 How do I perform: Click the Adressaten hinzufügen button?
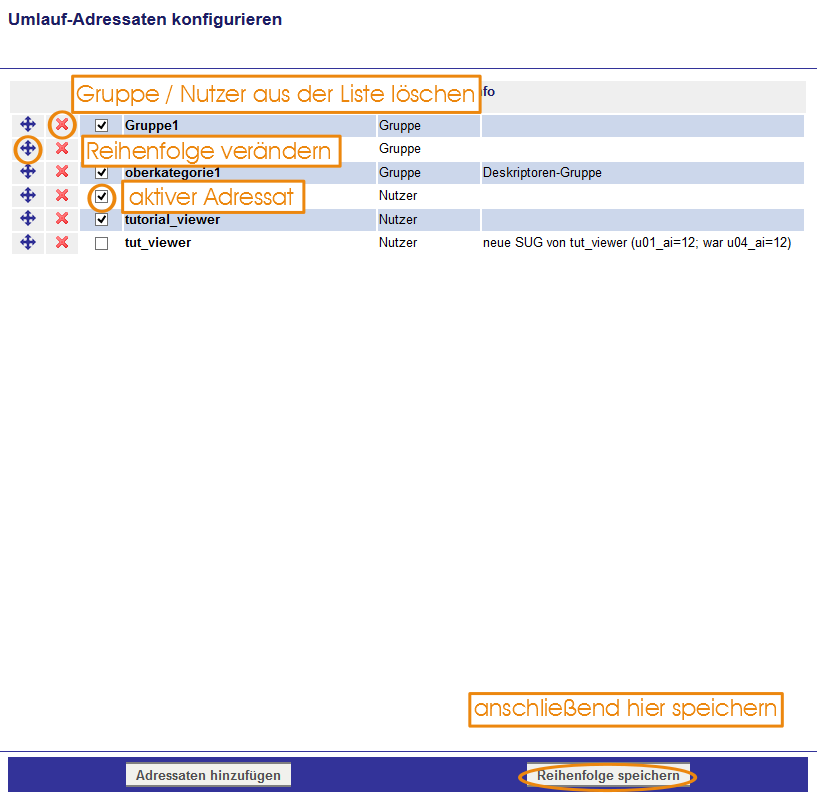point(208,775)
